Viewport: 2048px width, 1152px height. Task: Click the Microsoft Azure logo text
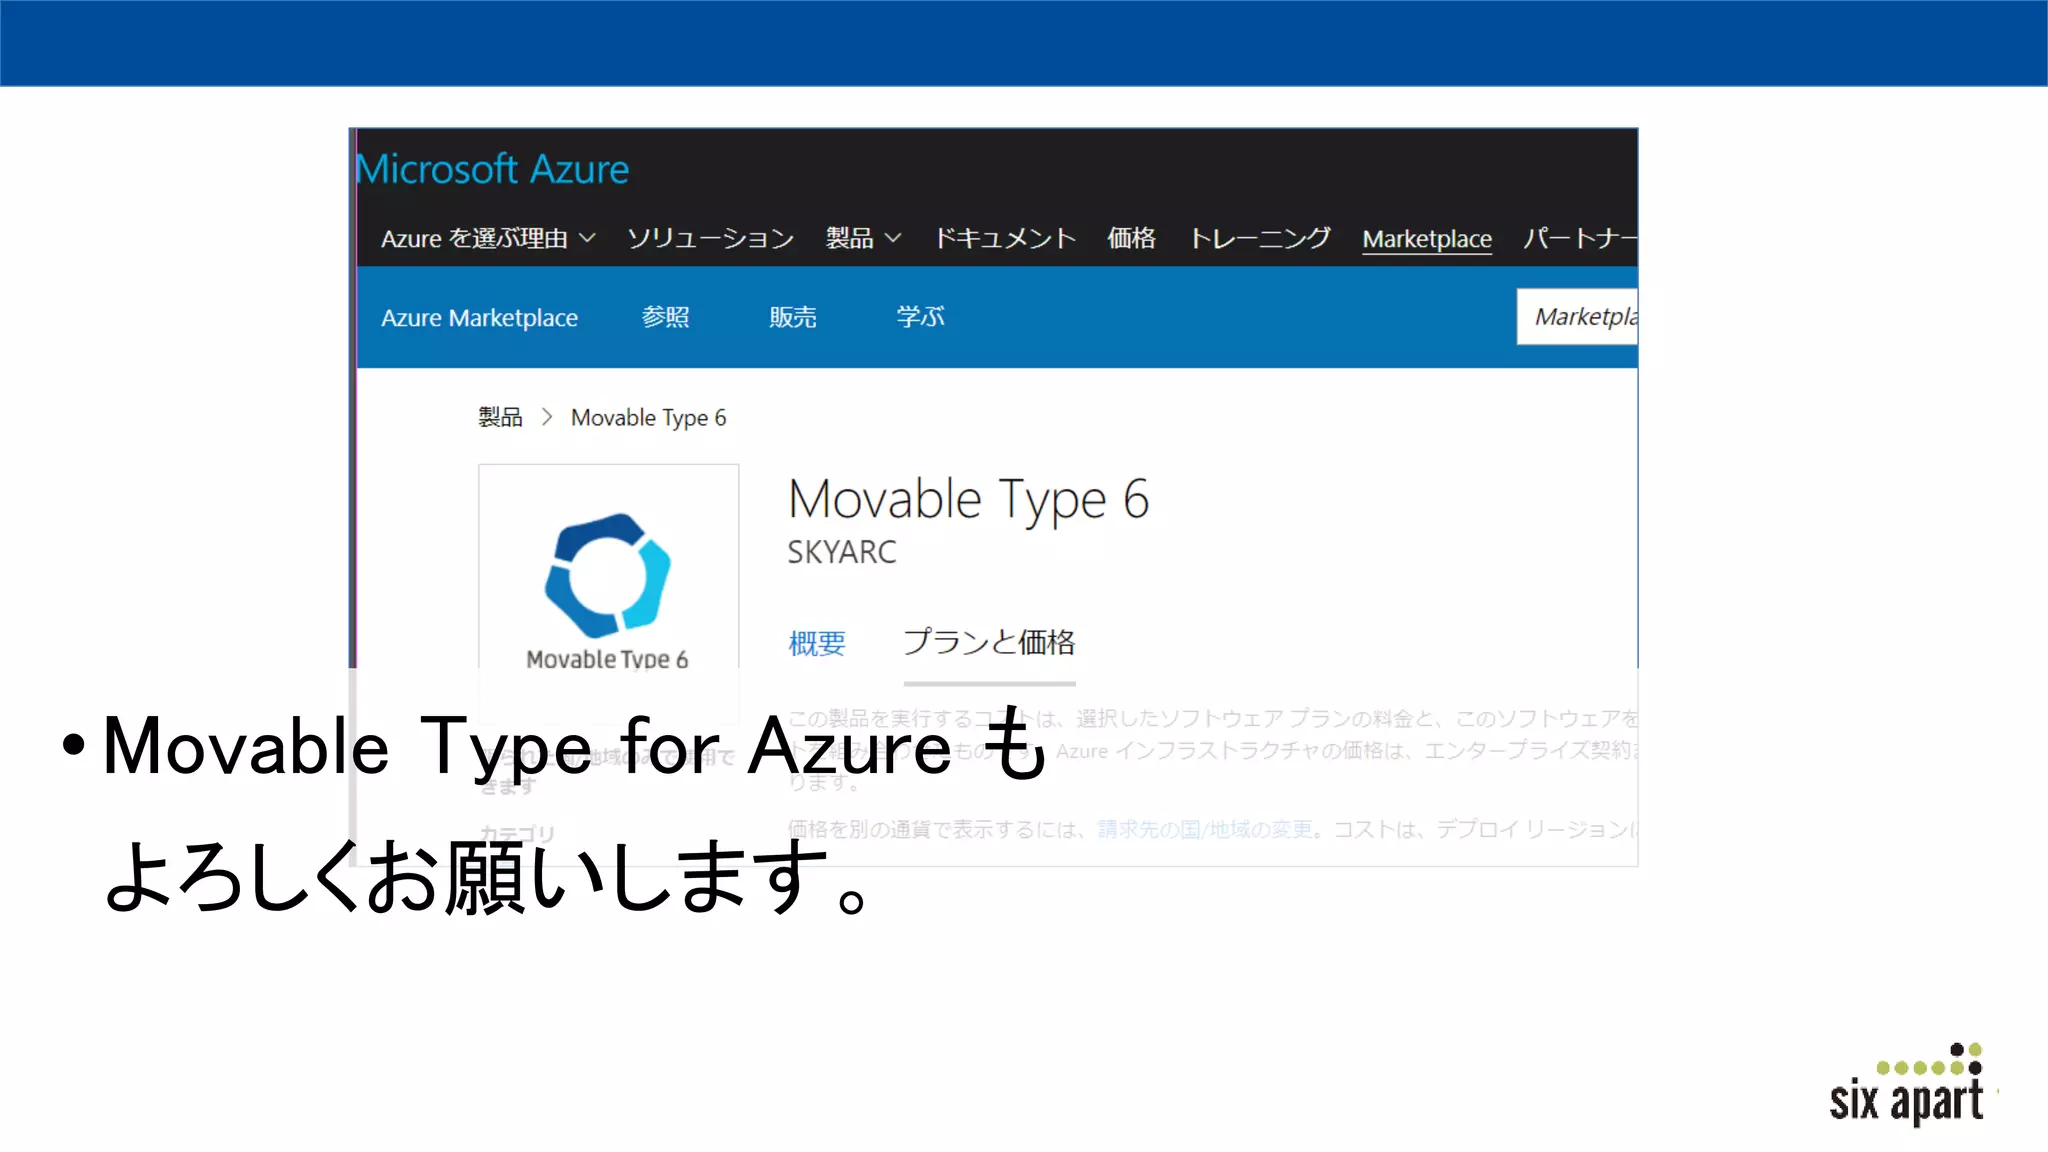pos(493,169)
